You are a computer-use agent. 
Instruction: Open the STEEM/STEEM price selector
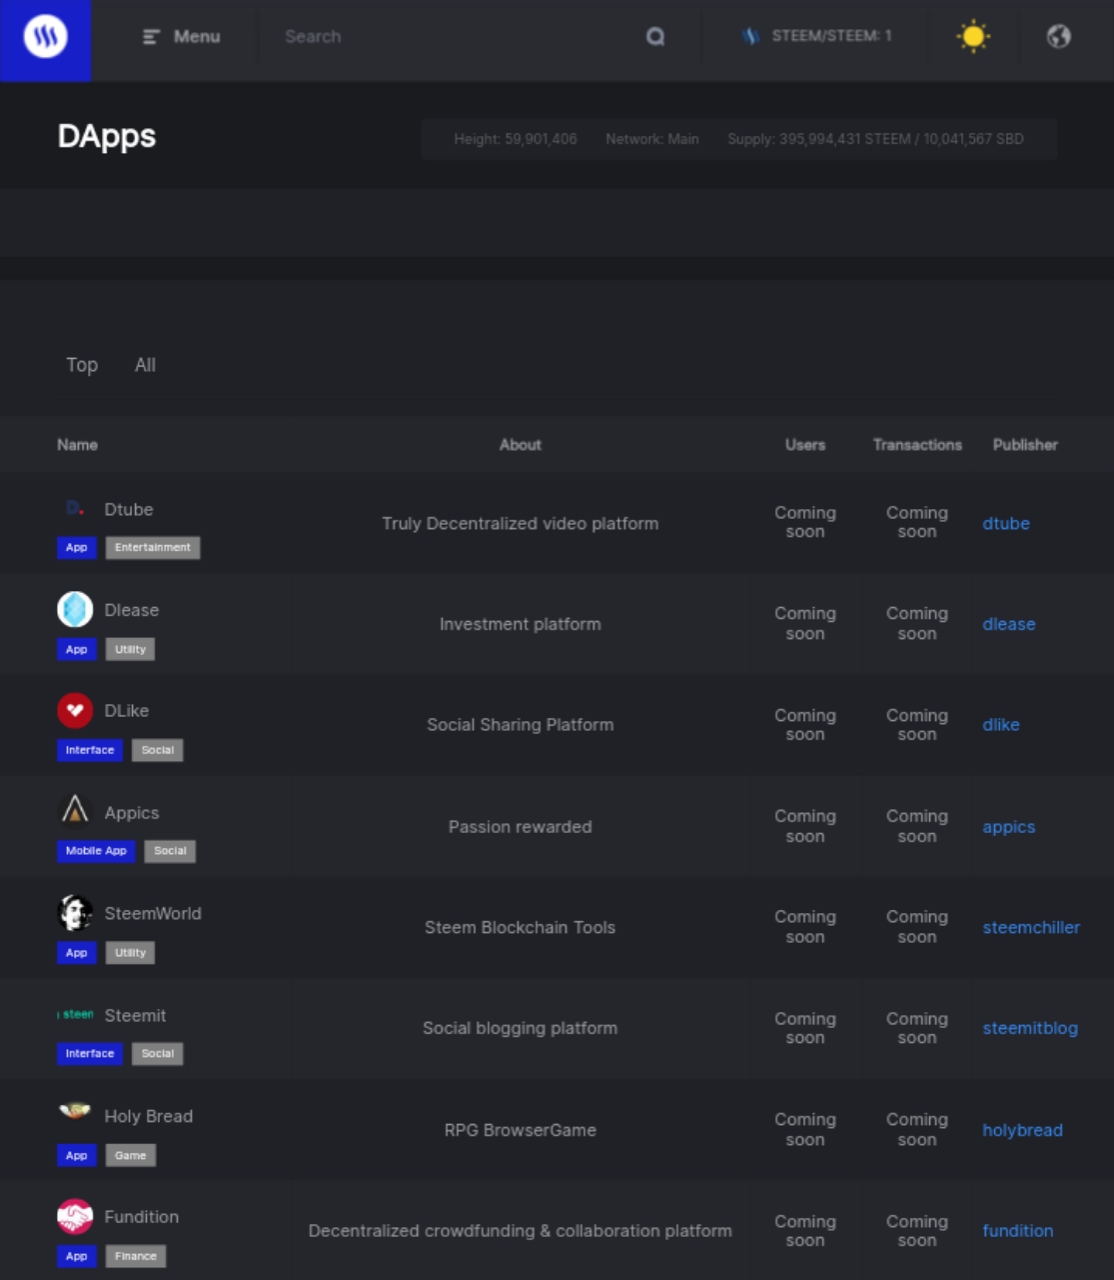point(817,36)
